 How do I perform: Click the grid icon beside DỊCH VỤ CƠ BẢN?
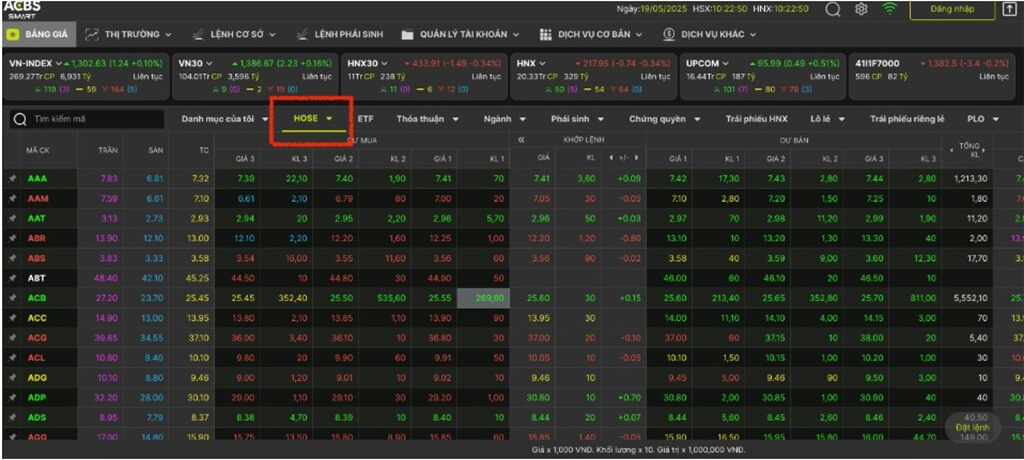coord(546,35)
